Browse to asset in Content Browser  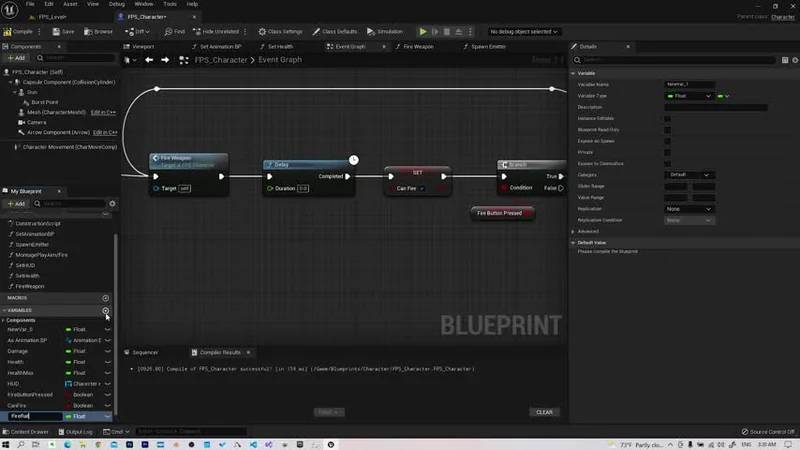coord(98,32)
